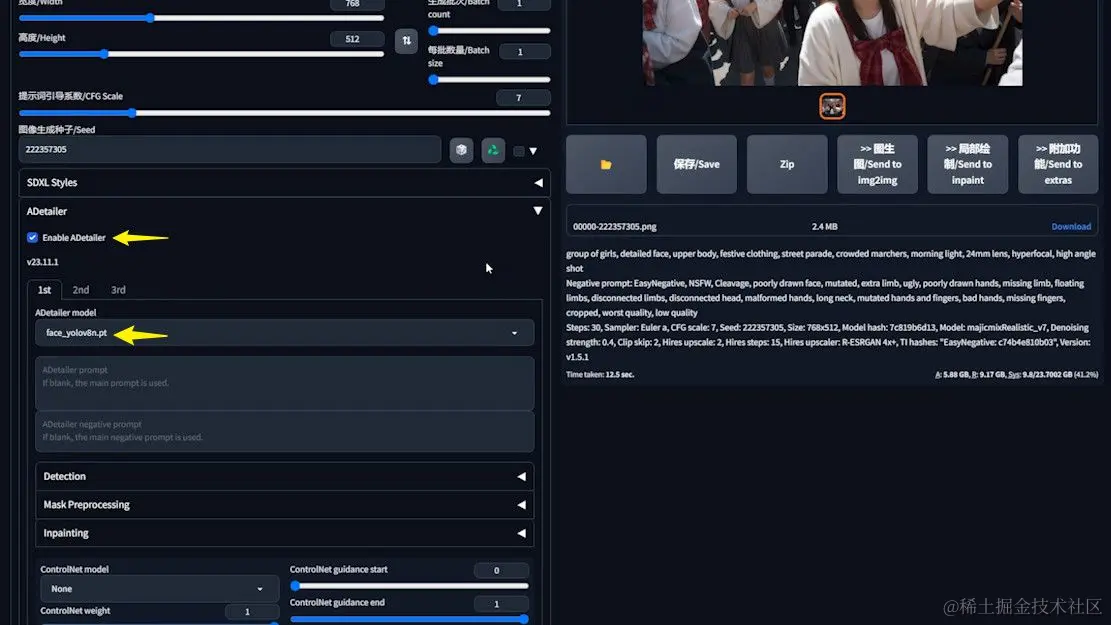Viewport: 1111px width, 625px height.
Task: Adjust the Width slider
Action: (201, 18)
